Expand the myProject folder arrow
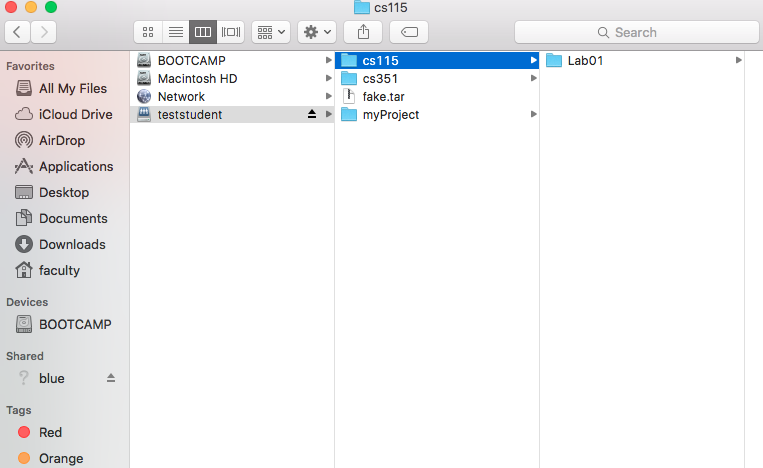 click(533, 115)
